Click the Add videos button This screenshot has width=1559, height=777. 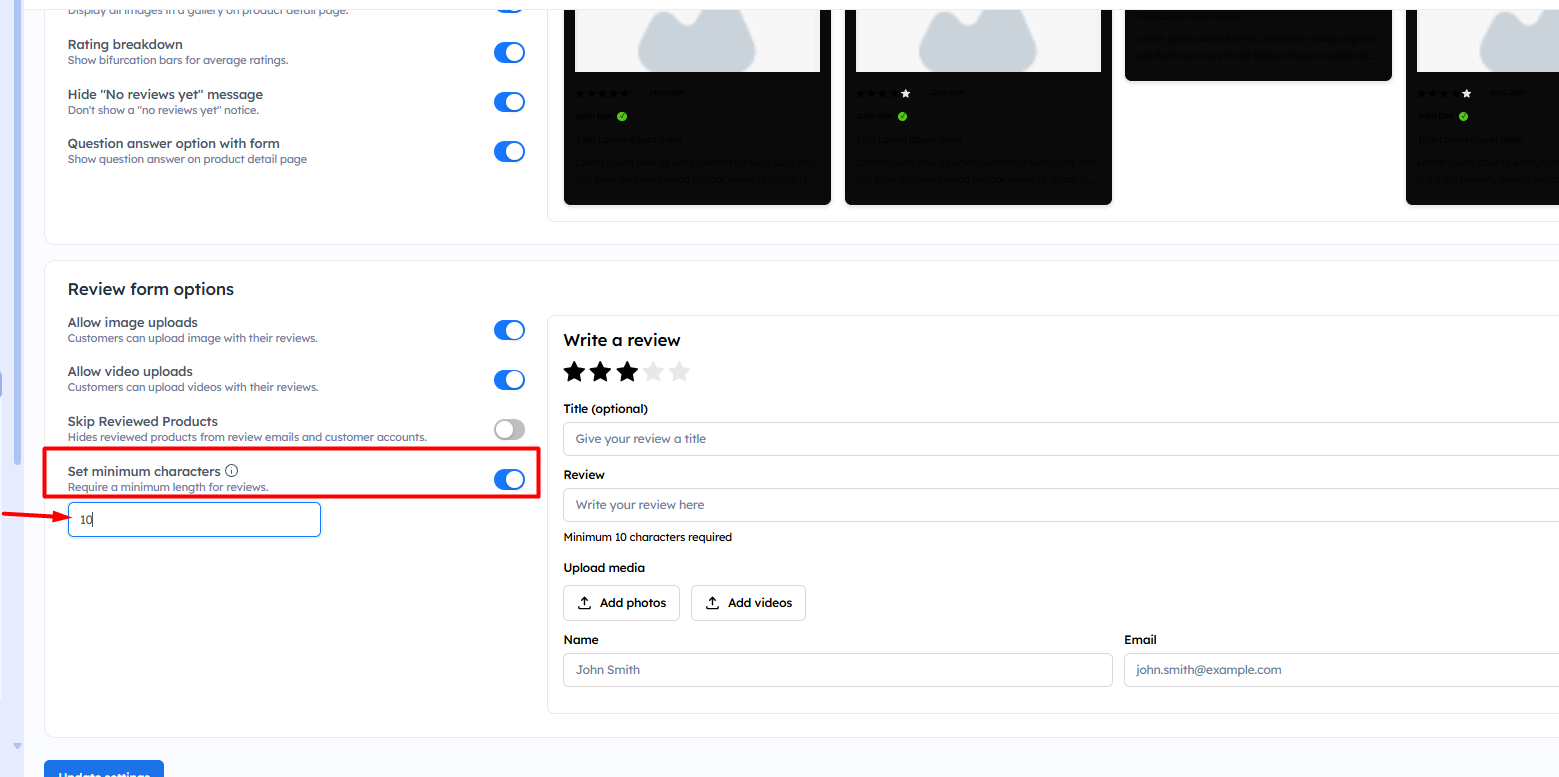tap(748, 603)
